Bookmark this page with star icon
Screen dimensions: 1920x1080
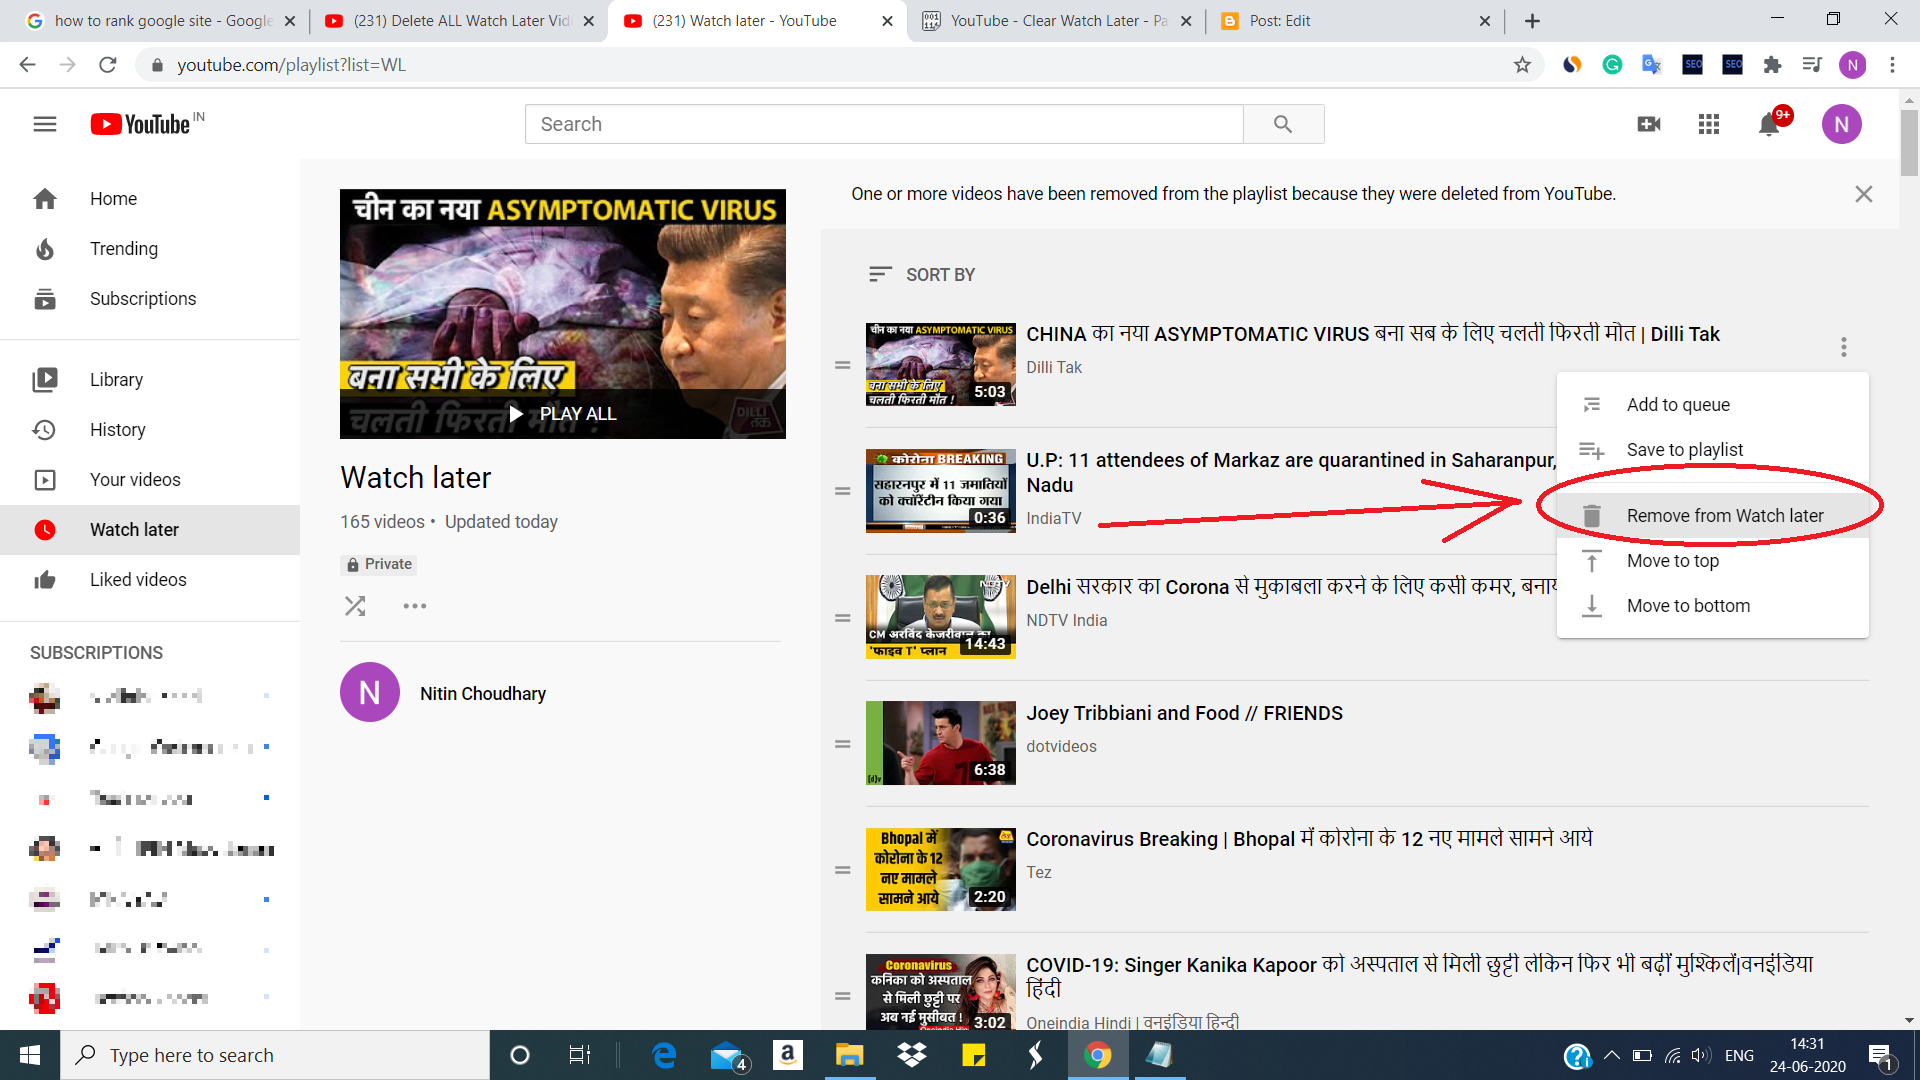pos(1522,65)
